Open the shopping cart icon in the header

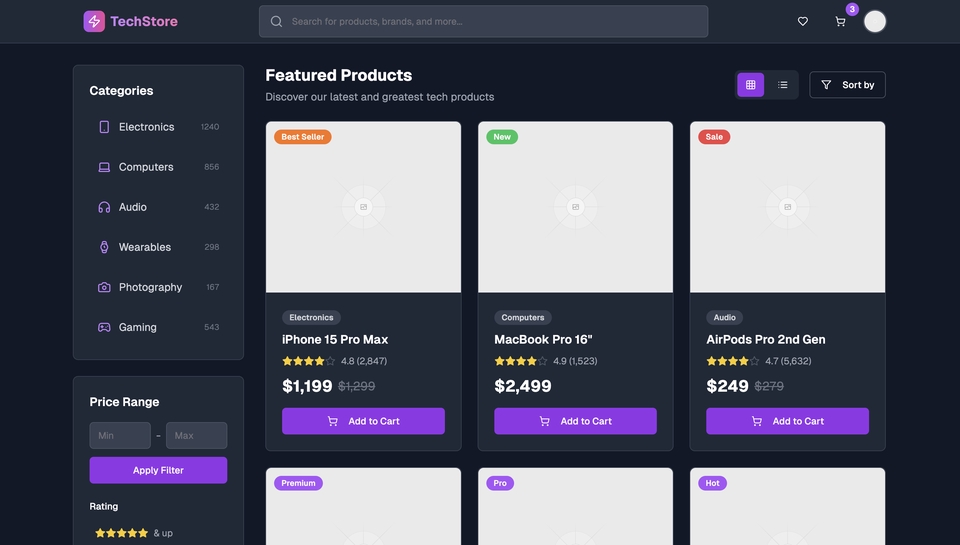point(840,21)
